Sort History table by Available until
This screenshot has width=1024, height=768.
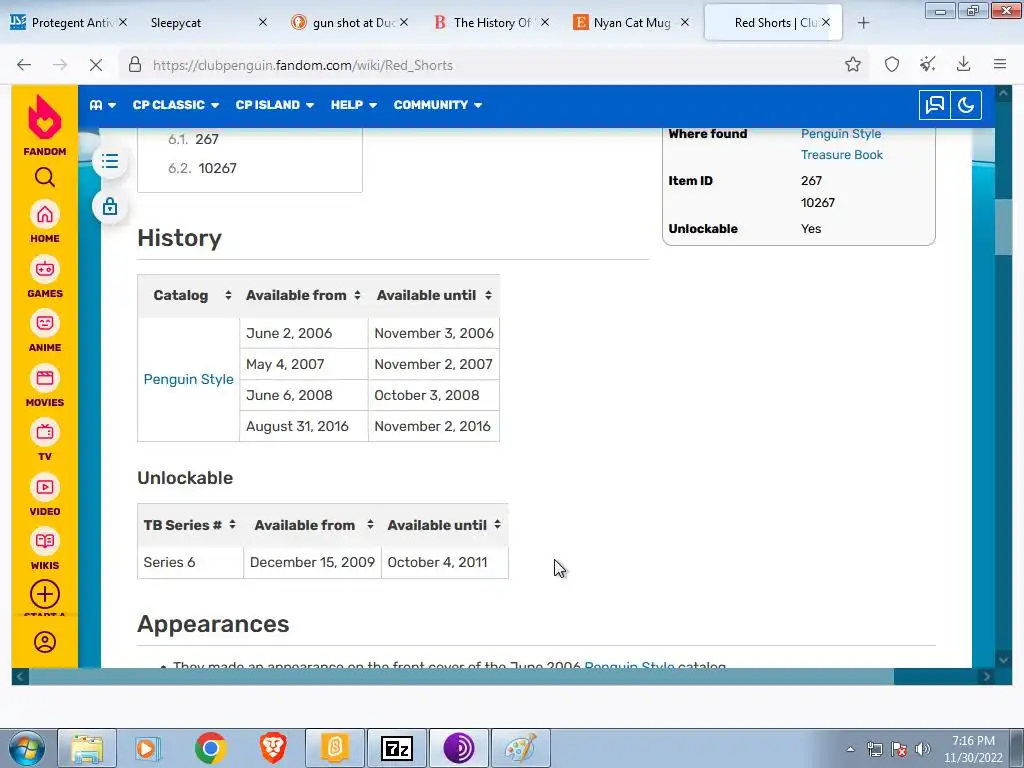coord(434,295)
